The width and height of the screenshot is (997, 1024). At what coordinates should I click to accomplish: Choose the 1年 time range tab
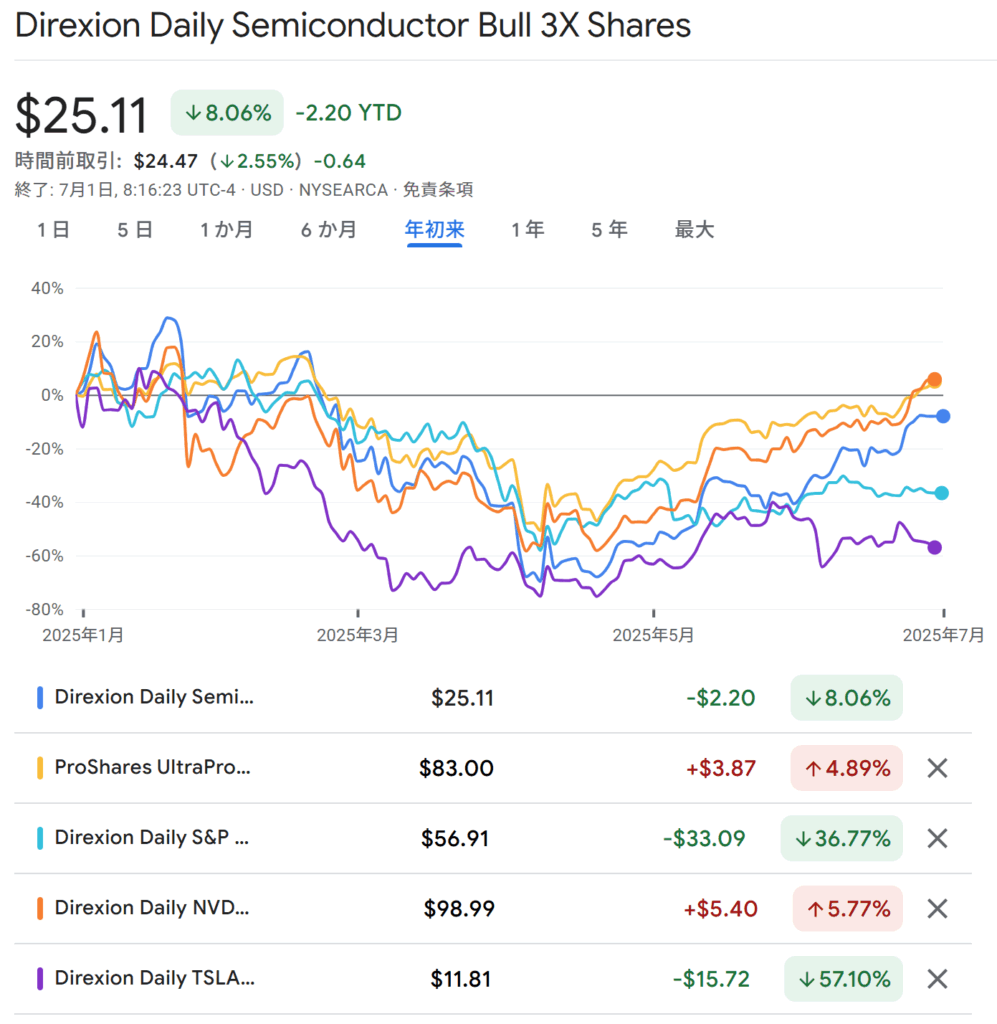[528, 230]
